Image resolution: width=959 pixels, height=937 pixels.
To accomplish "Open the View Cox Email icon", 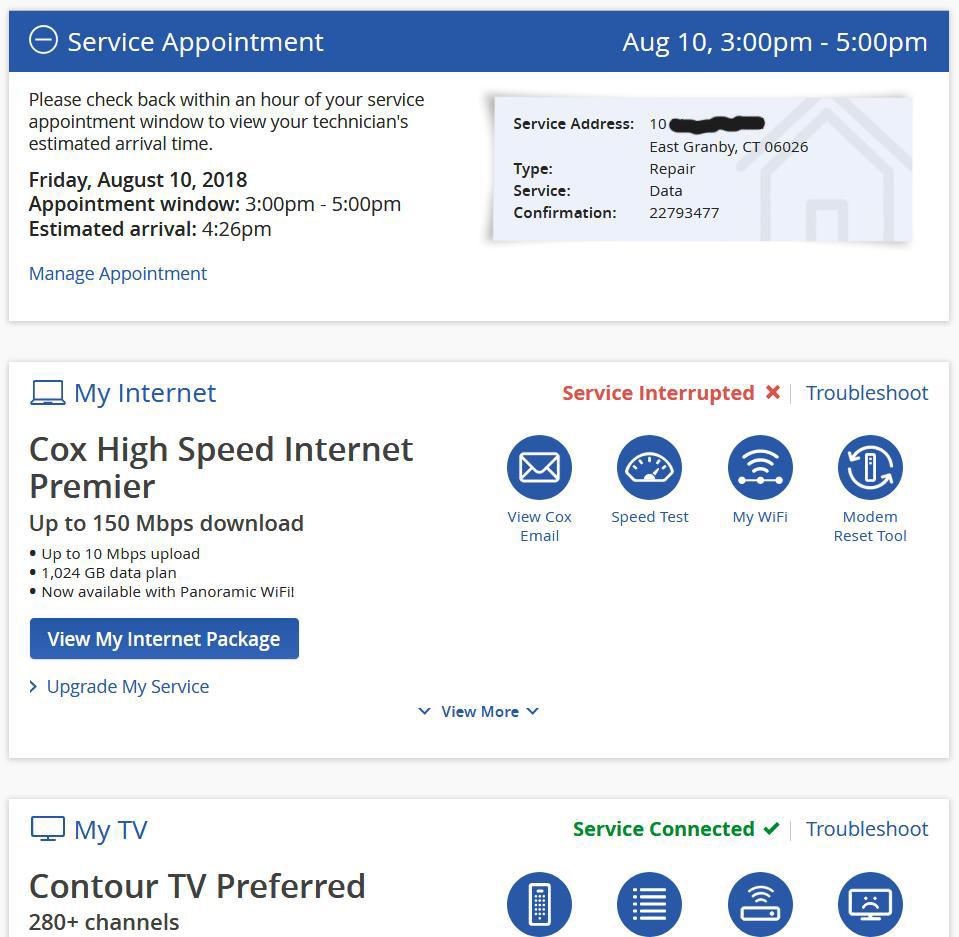I will point(539,467).
